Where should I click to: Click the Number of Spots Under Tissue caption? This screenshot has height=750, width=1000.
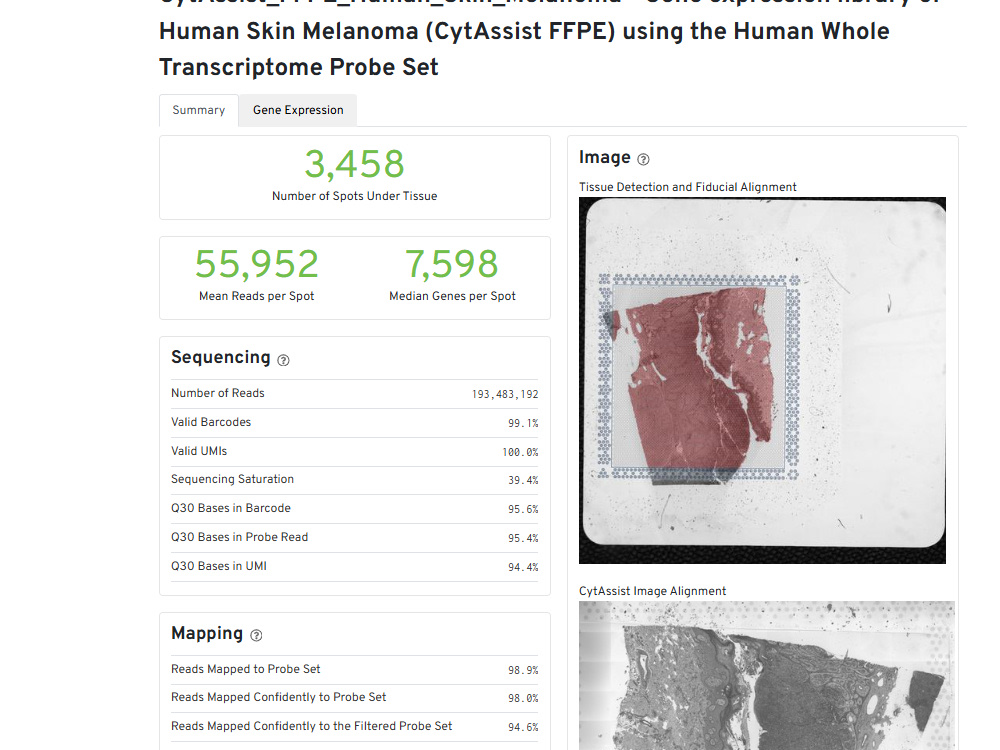(x=355, y=196)
